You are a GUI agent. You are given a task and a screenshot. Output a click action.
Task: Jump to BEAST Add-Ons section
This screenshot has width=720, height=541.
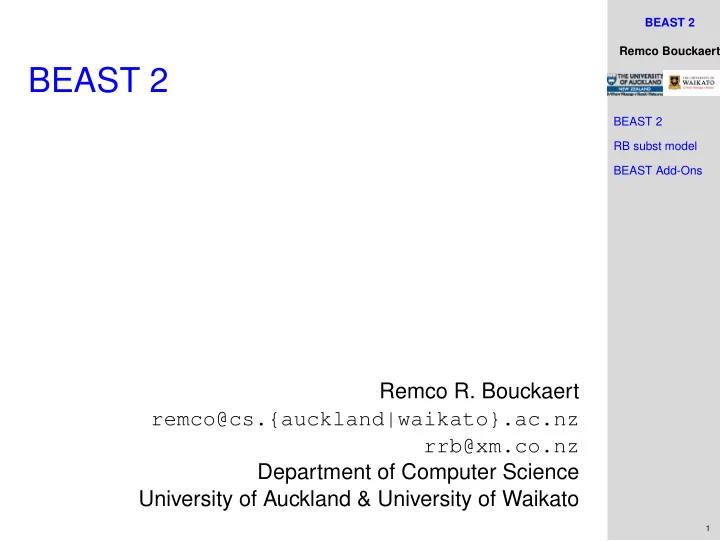(x=658, y=170)
